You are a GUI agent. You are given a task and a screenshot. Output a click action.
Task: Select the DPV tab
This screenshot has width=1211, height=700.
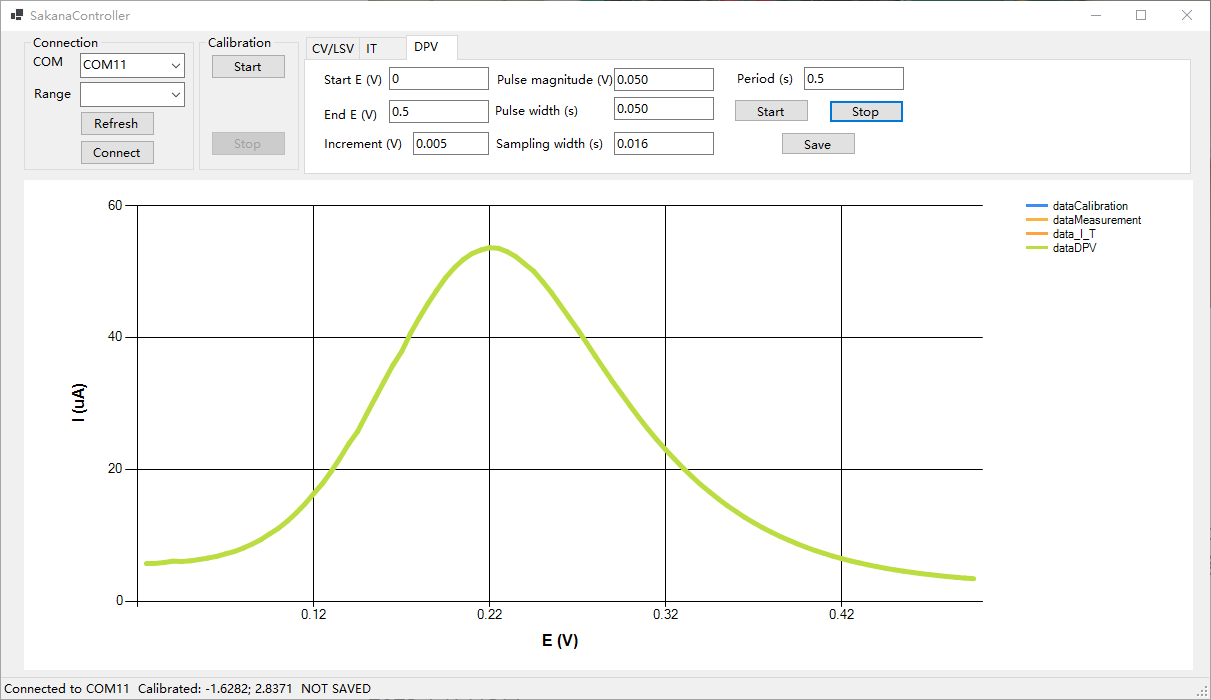tap(427, 47)
